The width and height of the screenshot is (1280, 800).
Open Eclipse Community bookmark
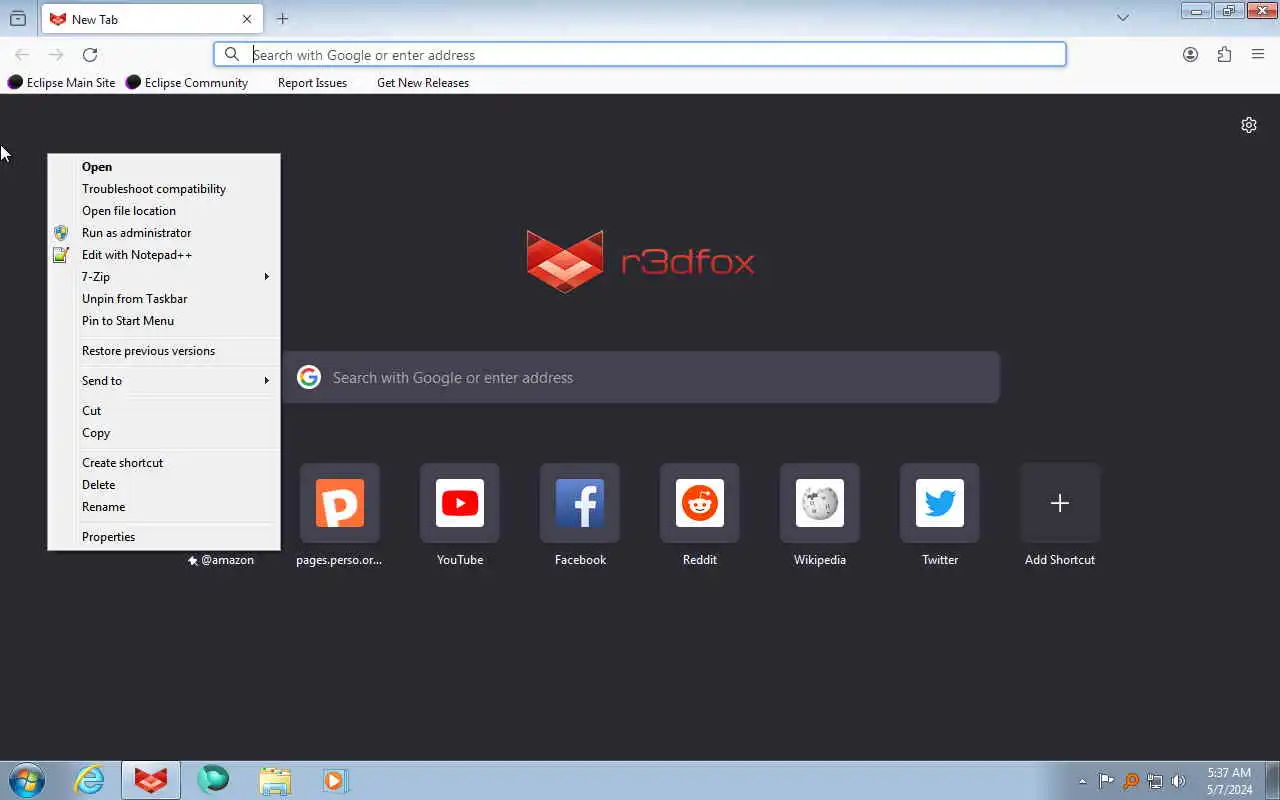(x=187, y=83)
